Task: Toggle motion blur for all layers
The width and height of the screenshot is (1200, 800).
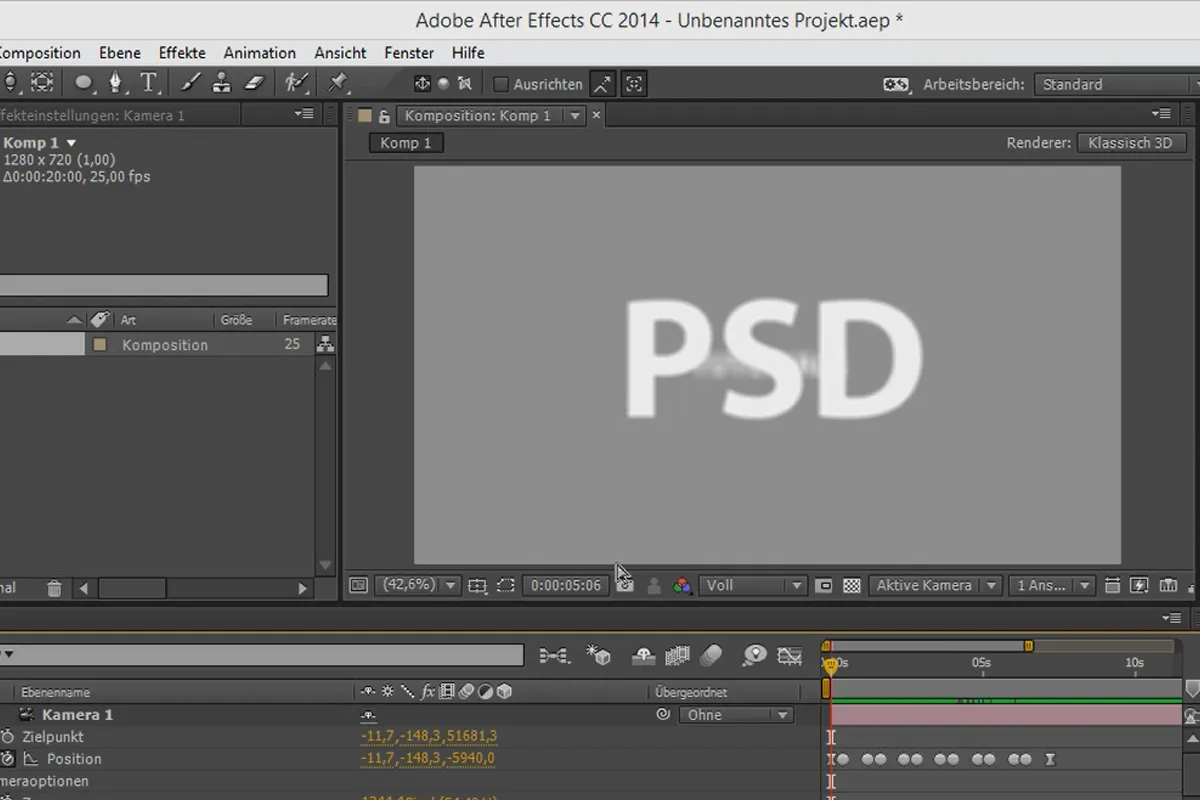Action: [x=711, y=656]
